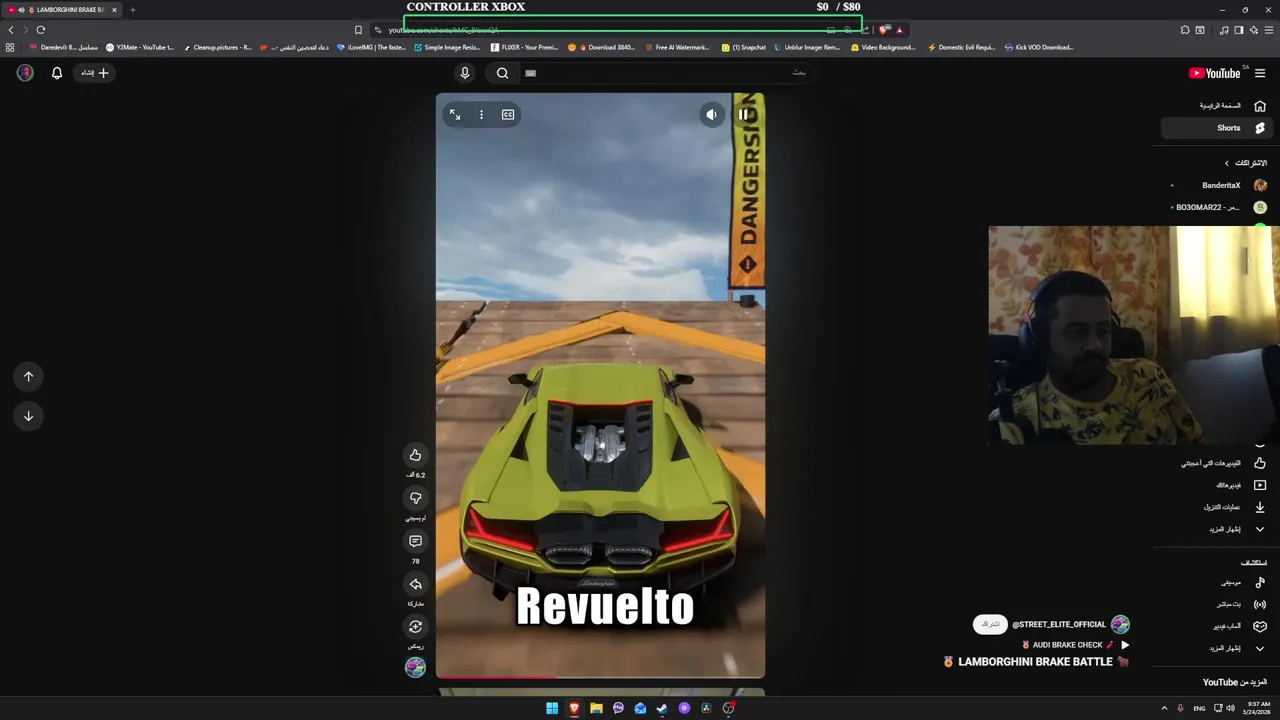This screenshot has height=720, width=1280.
Task: Open YouTube notifications bell
Action: (x=57, y=73)
